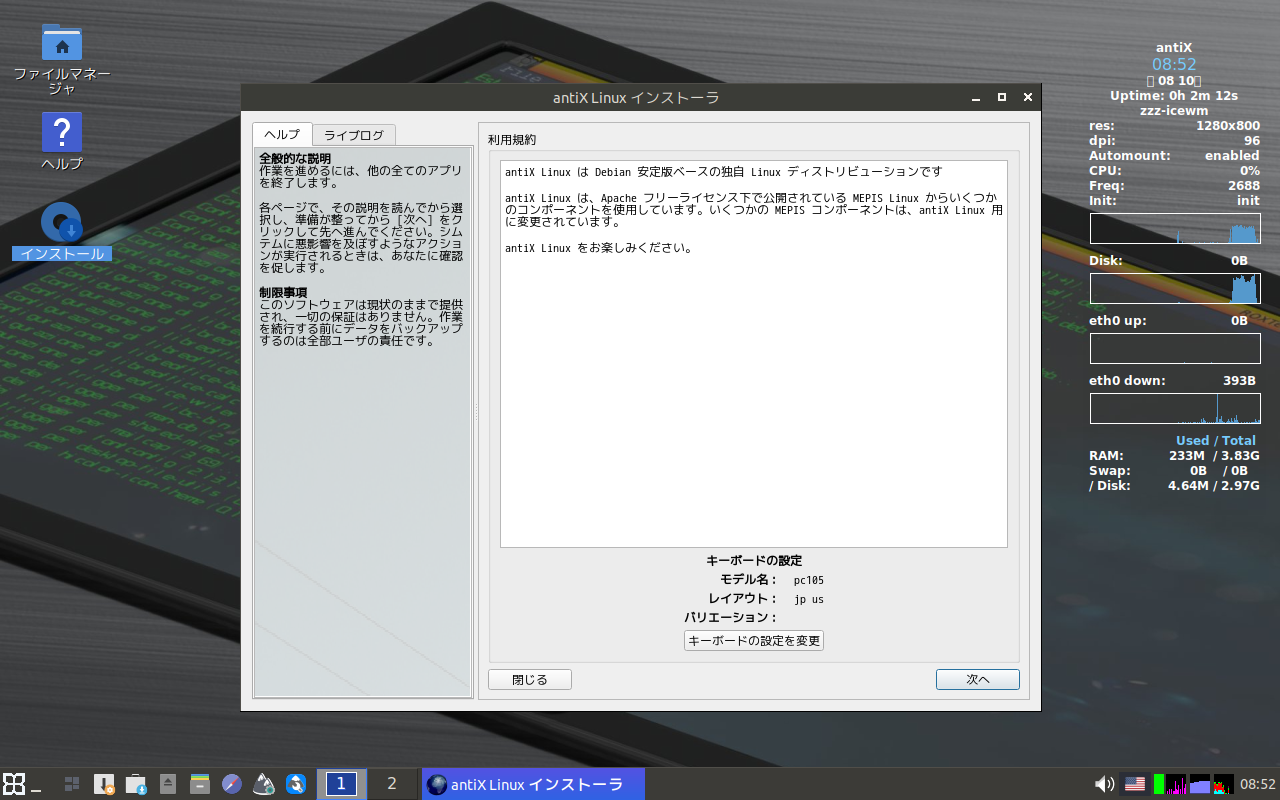Viewport: 1280px width, 800px height.
Task: Open the blue wrench tools icon
Action: pos(296,784)
